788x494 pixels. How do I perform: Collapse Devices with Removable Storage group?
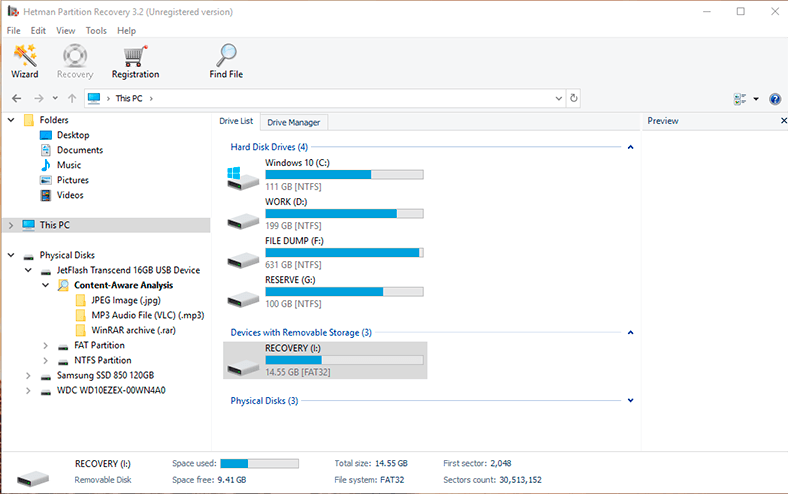[630, 333]
